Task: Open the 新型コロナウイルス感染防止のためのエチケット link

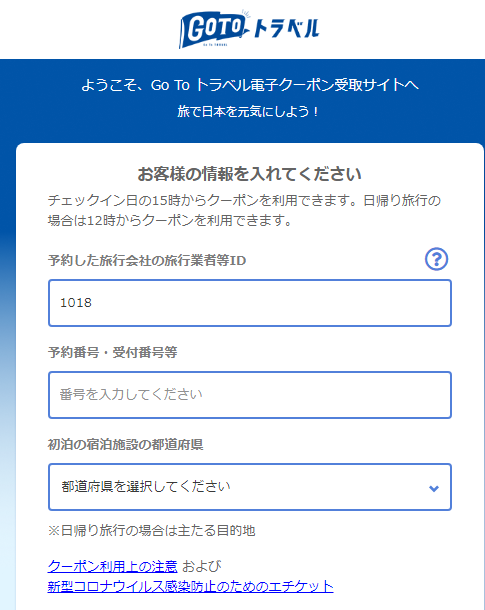Action: 191,586
